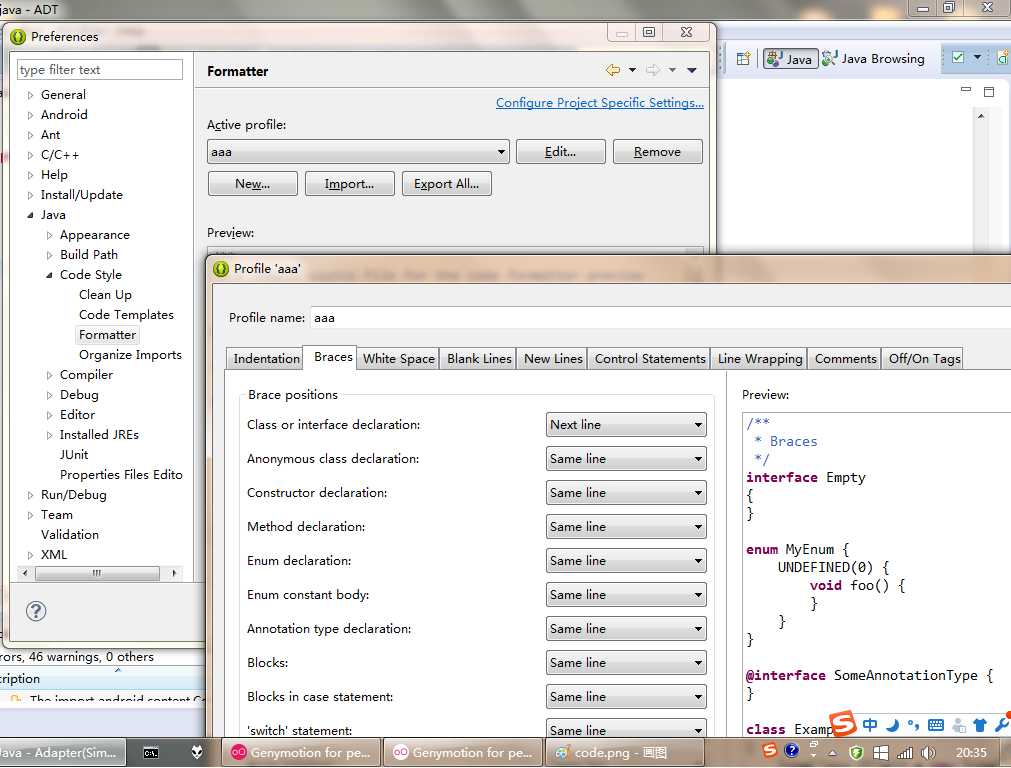1011x768 pixels.
Task: Click the preferences tree horizontal scrollbar
Action: (x=97, y=573)
